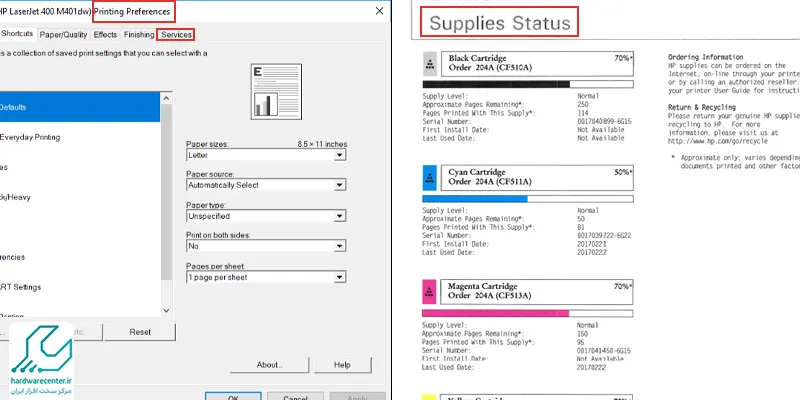Go to the Shortcuts tab
The image size is (800, 400).
tap(17, 34)
